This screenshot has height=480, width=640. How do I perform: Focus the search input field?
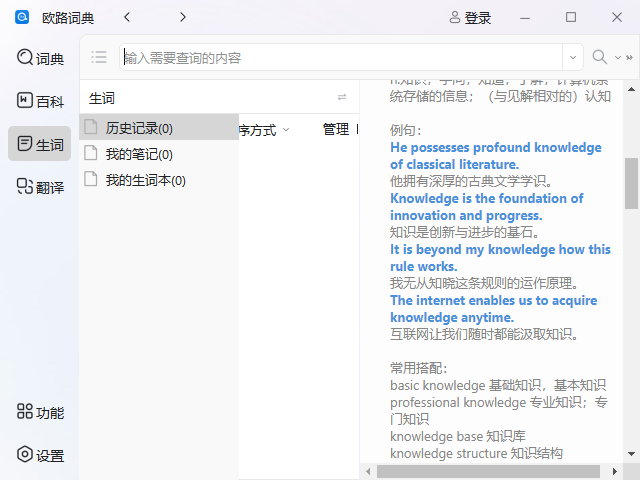(x=342, y=58)
